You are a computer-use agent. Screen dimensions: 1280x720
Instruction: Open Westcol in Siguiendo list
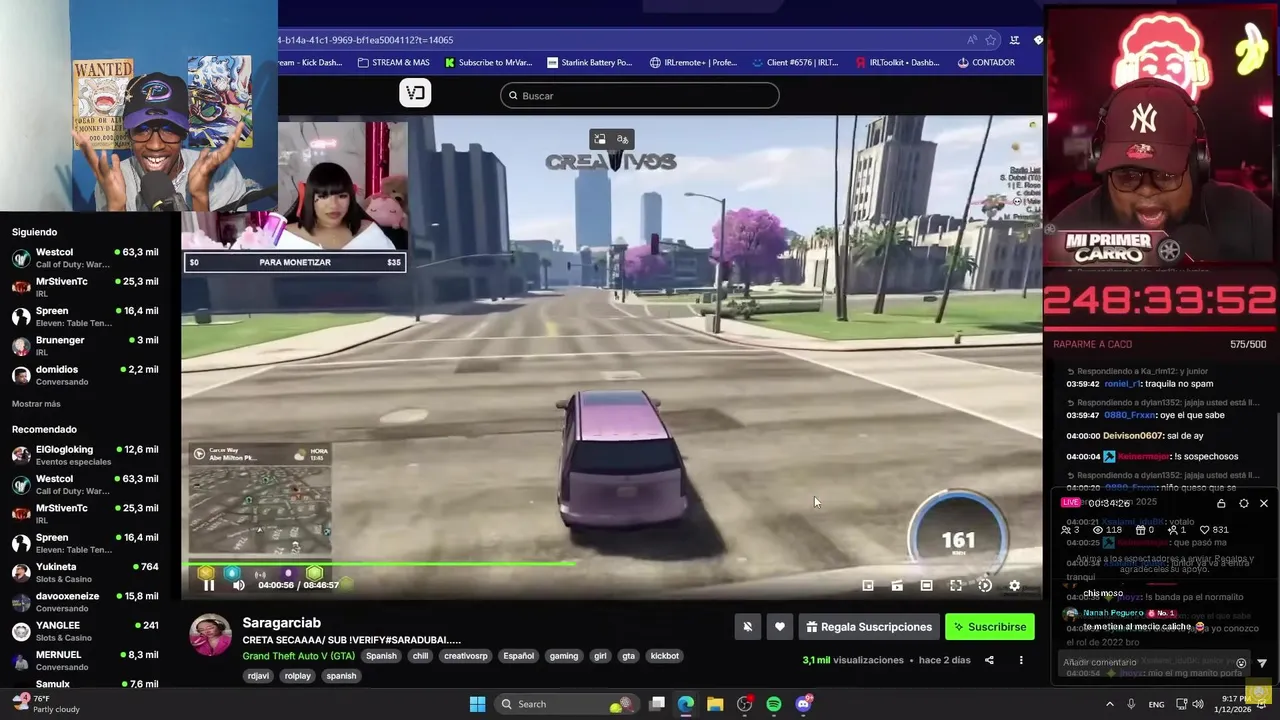pos(85,258)
